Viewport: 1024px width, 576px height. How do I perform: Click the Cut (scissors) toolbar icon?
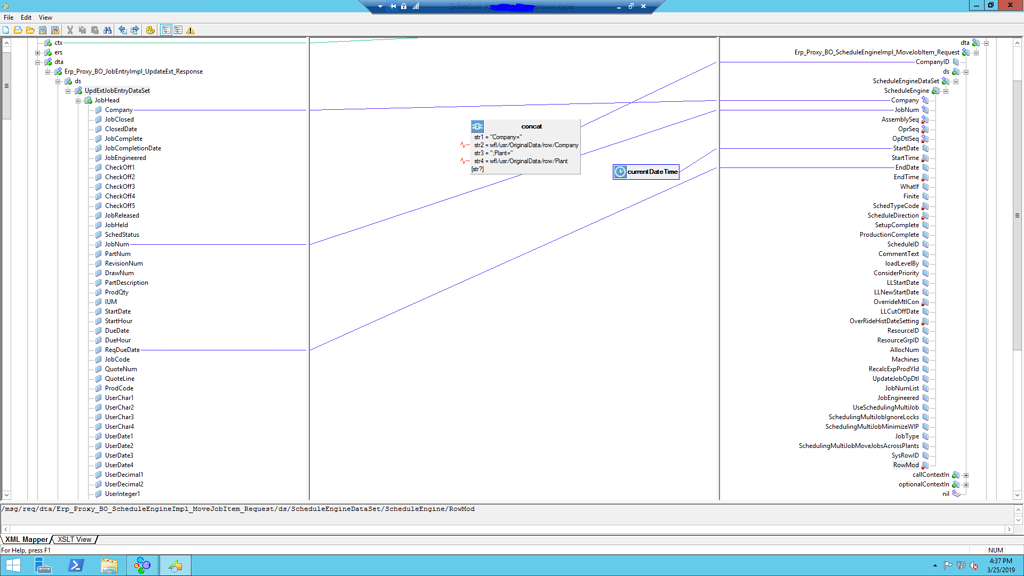pyautogui.click(x=70, y=31)
